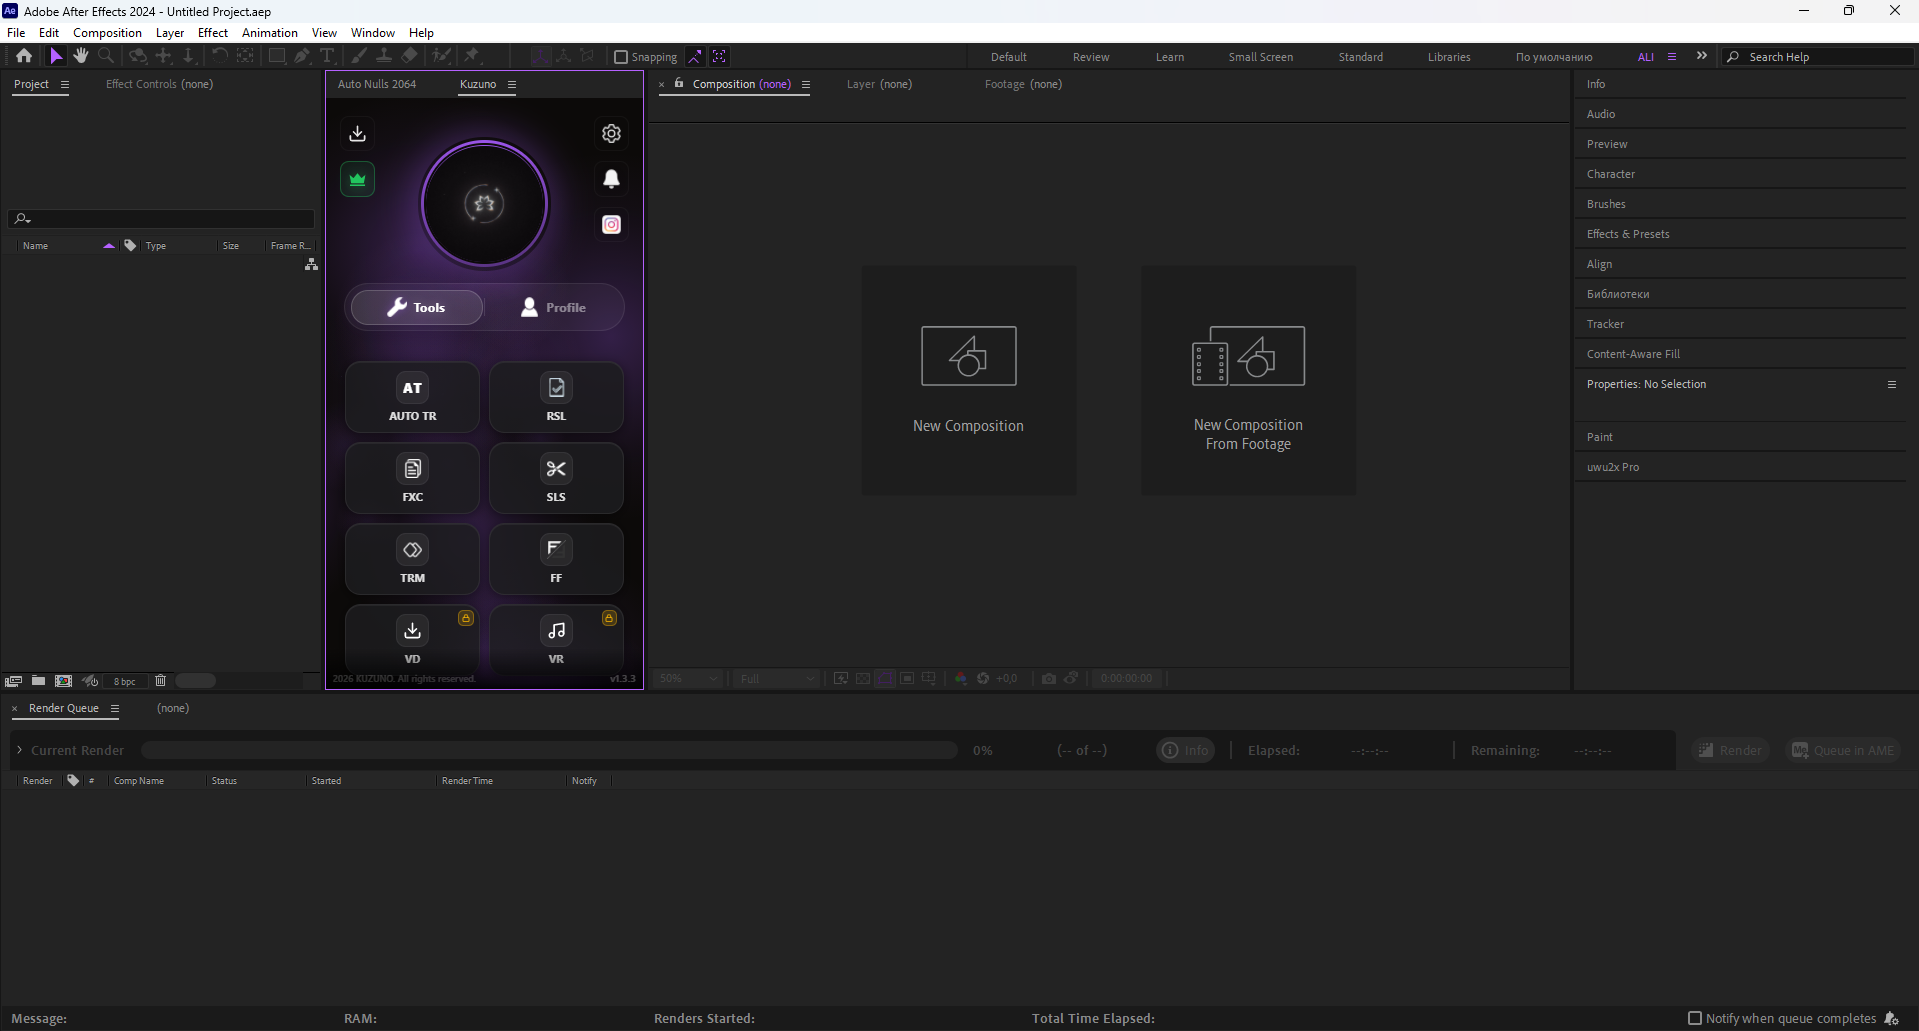1919x1031 pixels.
Task: Click the camera snapshot icon below the viewer
Action: click(x=1048, y=678)
